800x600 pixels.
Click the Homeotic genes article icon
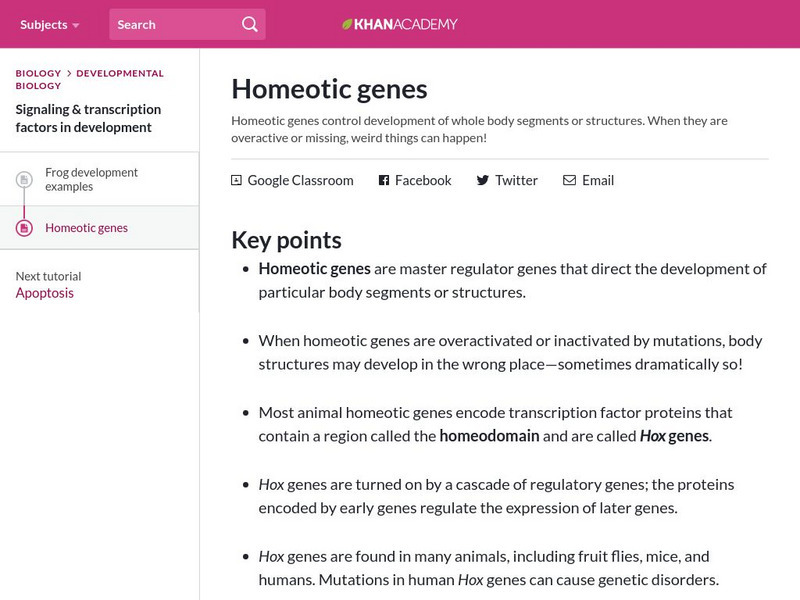(x=24, y=228)
